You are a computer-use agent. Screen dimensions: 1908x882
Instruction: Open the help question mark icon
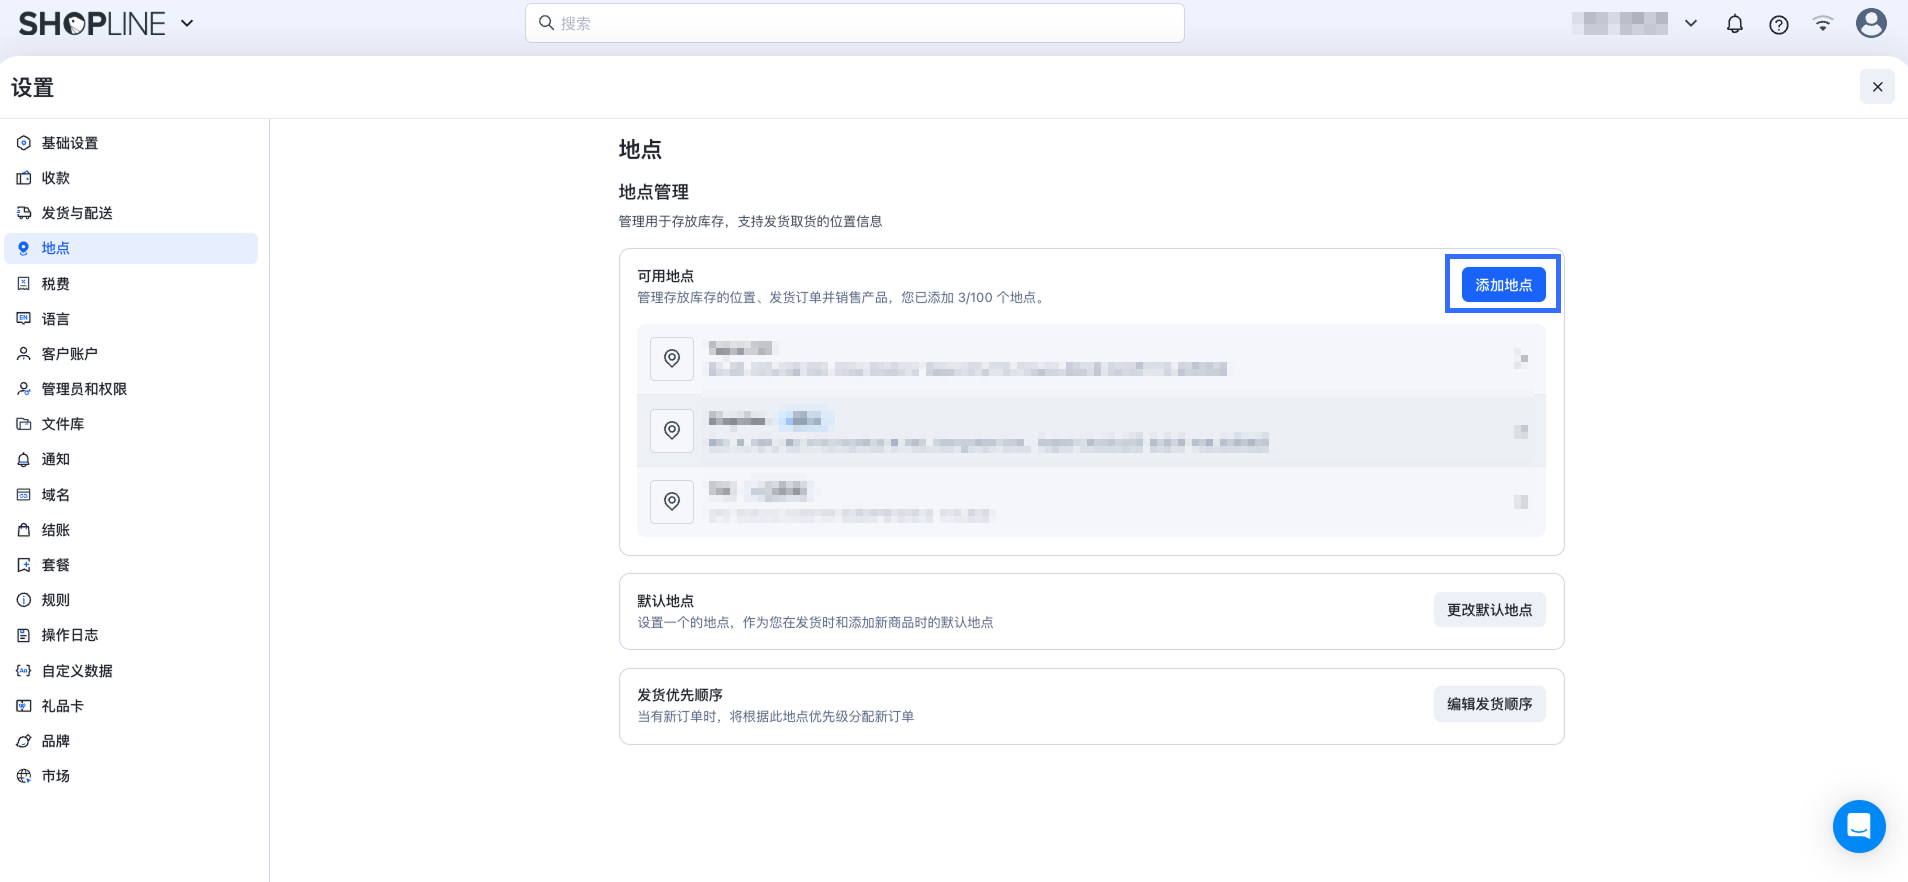[x=1779, y=24]
